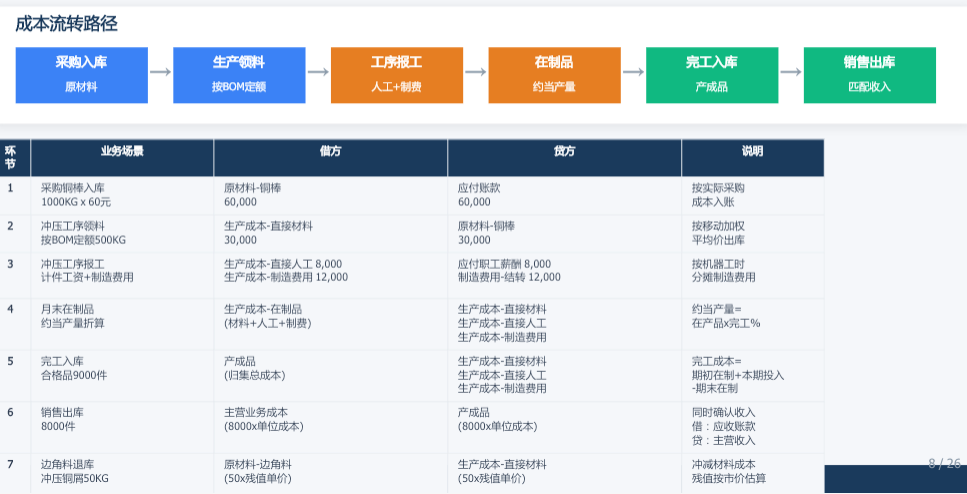Click the 采购入库 blue flow box
967x494 pixels.
click(81, 75)
